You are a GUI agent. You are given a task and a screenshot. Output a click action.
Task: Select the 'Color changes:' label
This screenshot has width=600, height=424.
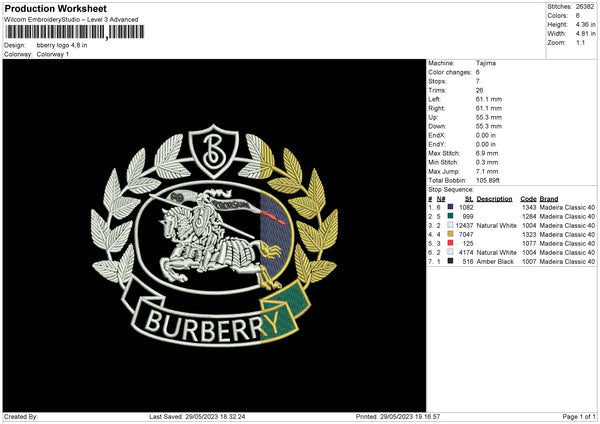pos(450,72)
